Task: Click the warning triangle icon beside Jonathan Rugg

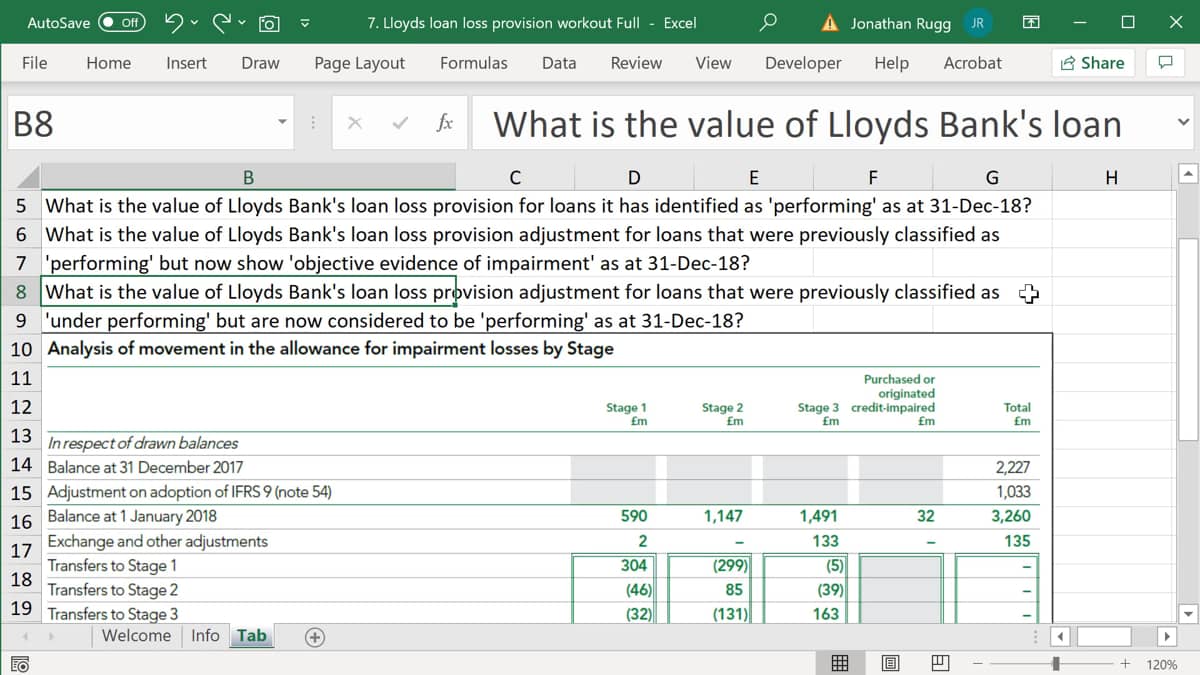Action: pyautogui.click(x=829, y=23)
